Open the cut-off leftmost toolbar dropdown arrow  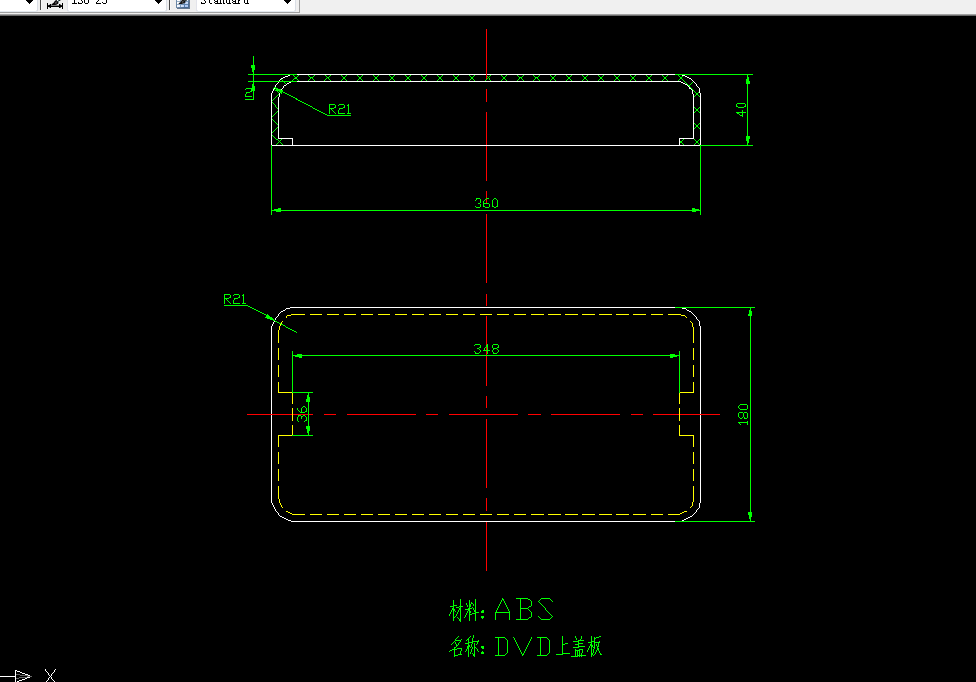(29, 2)
